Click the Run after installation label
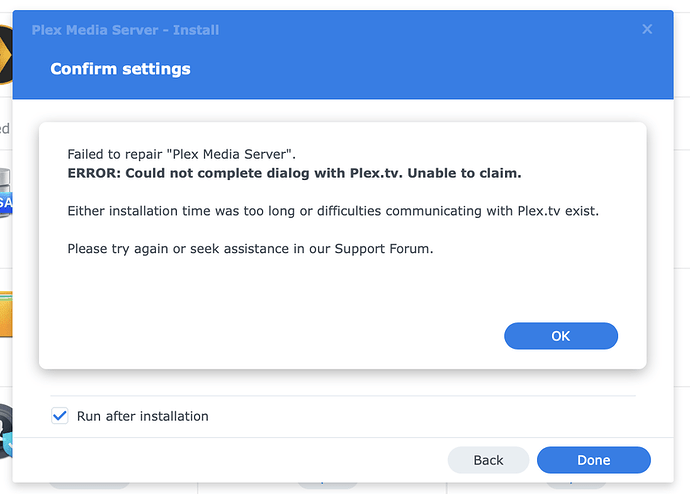 coord(142,416)
